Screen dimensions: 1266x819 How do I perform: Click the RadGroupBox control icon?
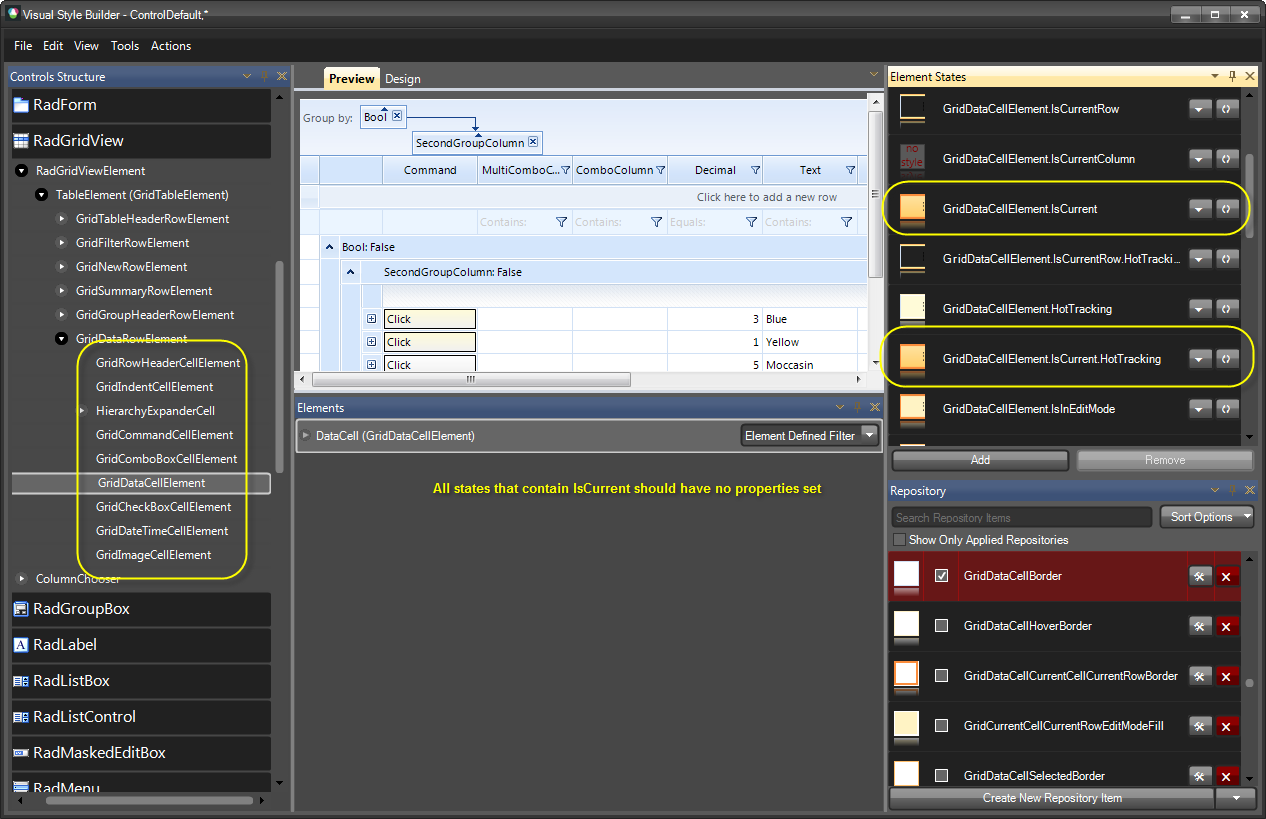click(21, 609)
